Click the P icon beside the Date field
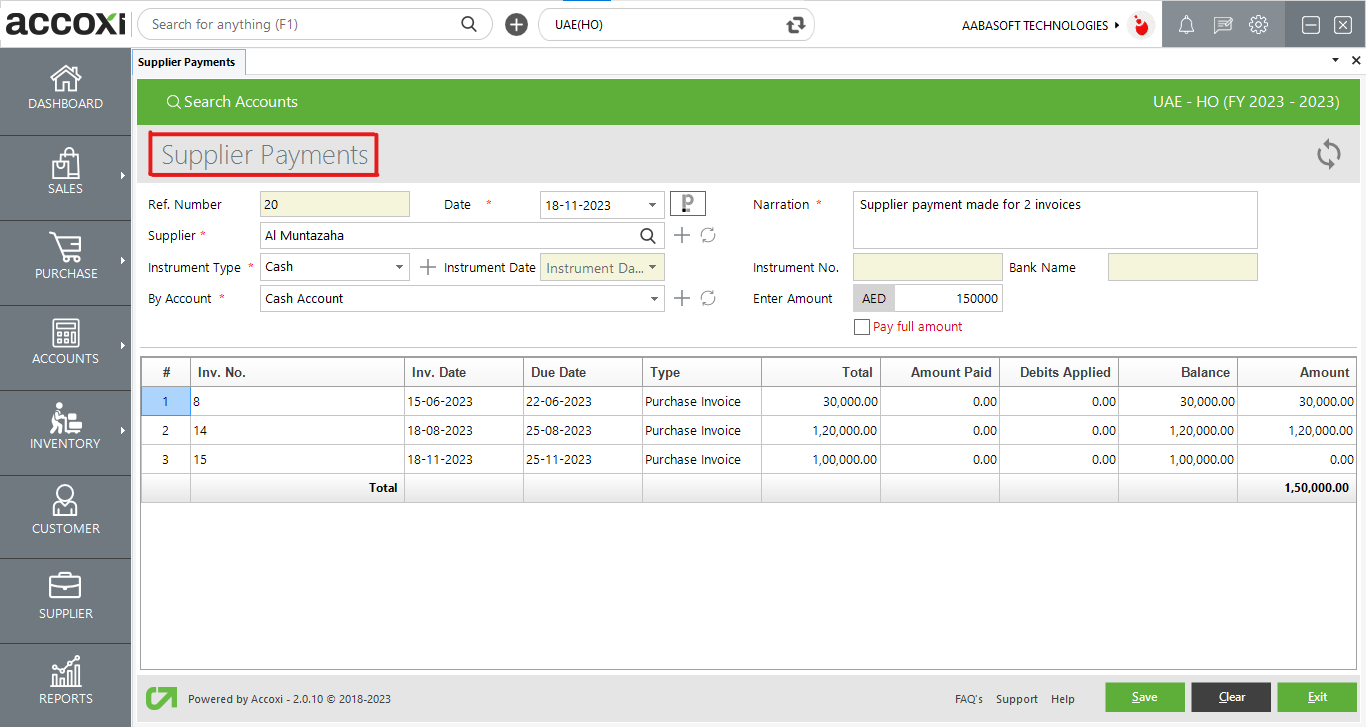 tap(687, 203)
